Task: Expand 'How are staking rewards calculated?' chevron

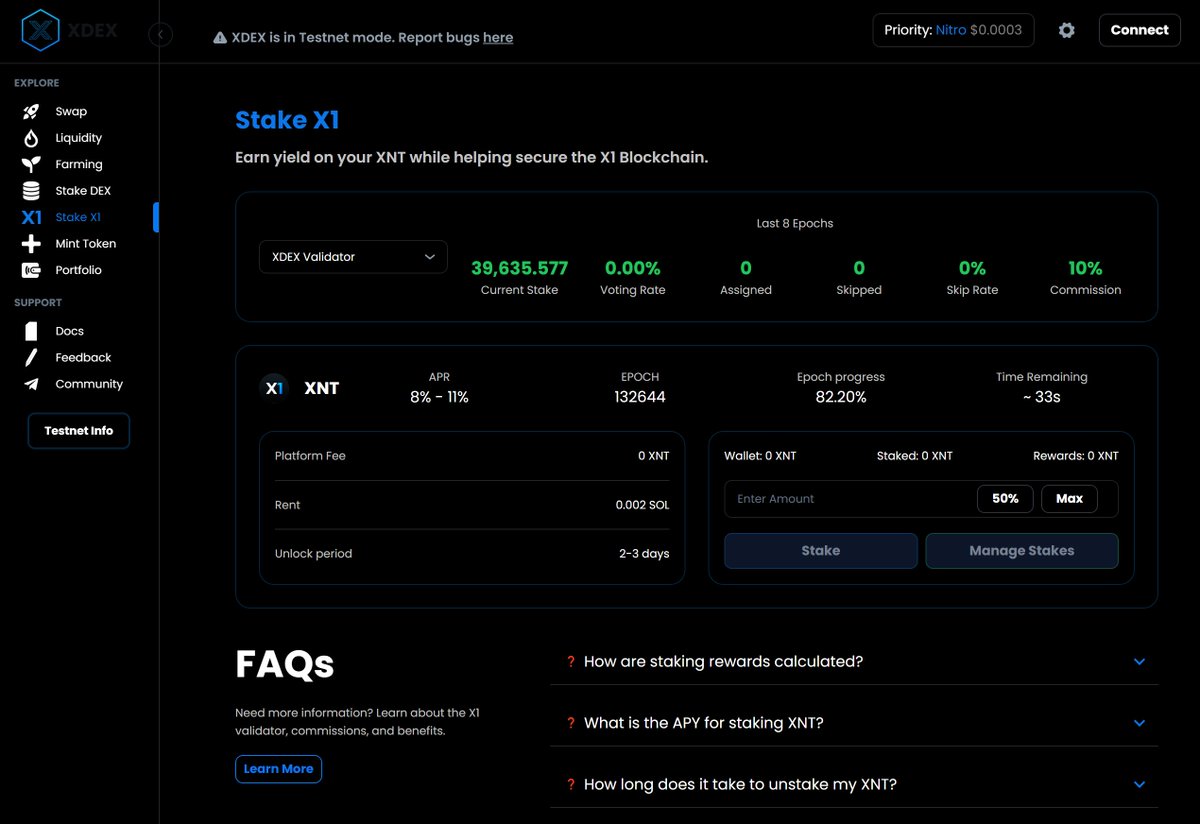Action: [x=1139, y=662]
